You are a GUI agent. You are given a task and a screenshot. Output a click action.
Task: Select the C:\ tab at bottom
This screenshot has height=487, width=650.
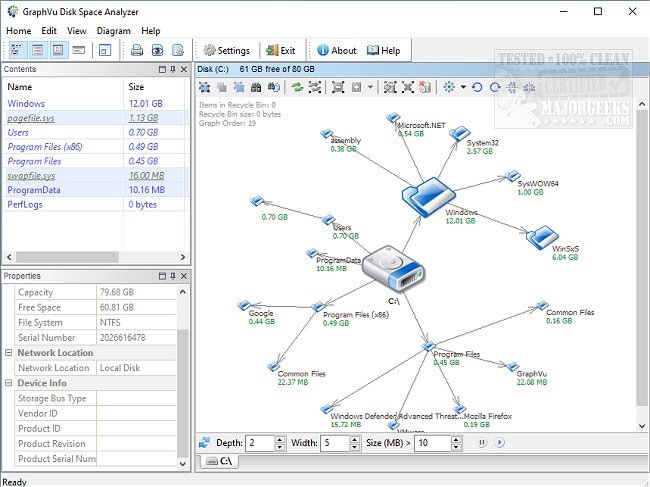[x=219, y=461]
